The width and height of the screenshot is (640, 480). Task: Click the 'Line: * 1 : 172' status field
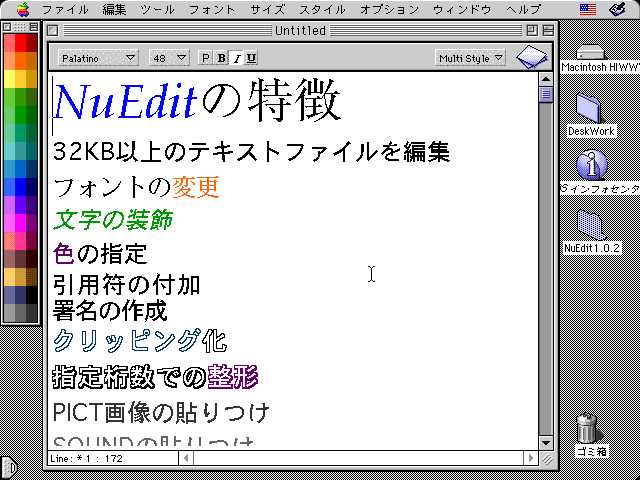[x=113, y=458]
